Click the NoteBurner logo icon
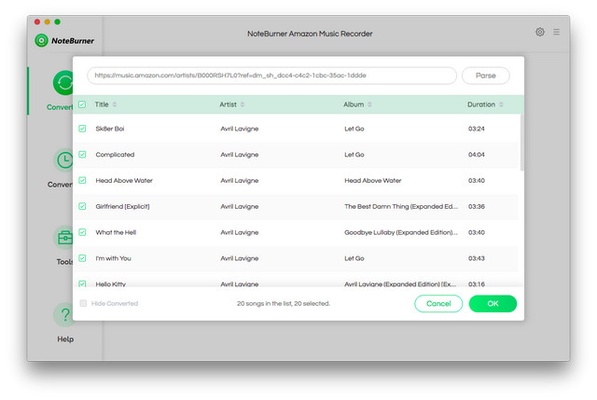Viewport: 597px width, 400px height. pyautogui.click(x=41, y=40)
